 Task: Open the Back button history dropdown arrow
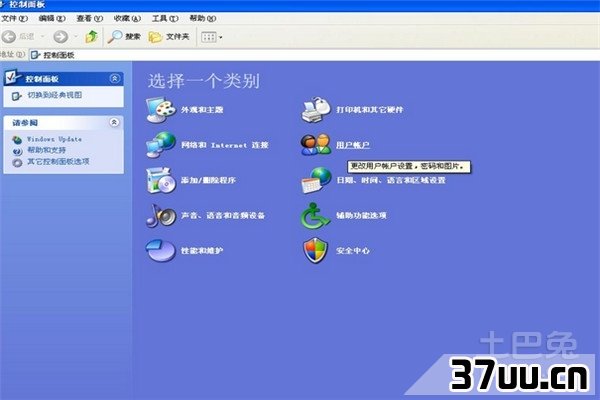(42, 37)
